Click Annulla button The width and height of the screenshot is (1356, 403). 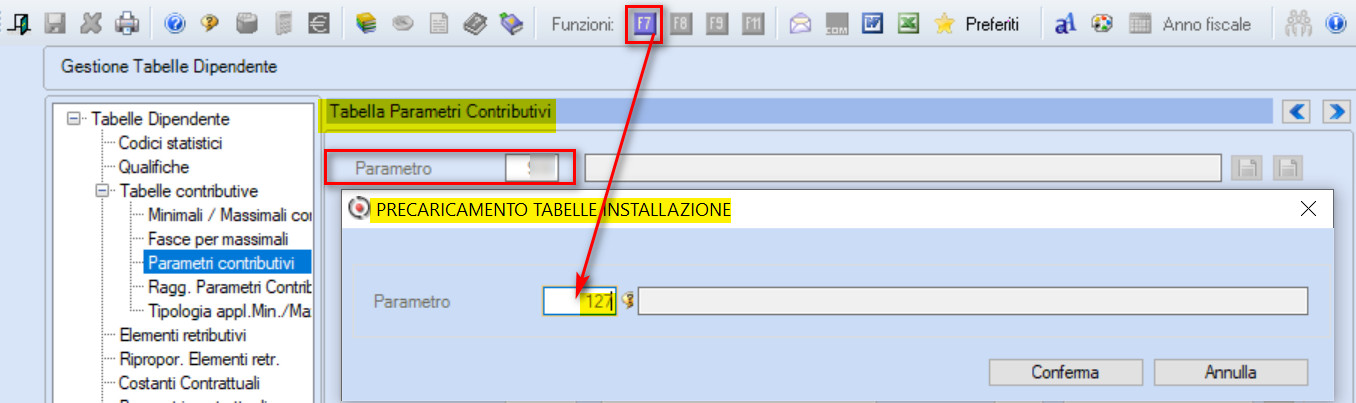pos(1230,372)
